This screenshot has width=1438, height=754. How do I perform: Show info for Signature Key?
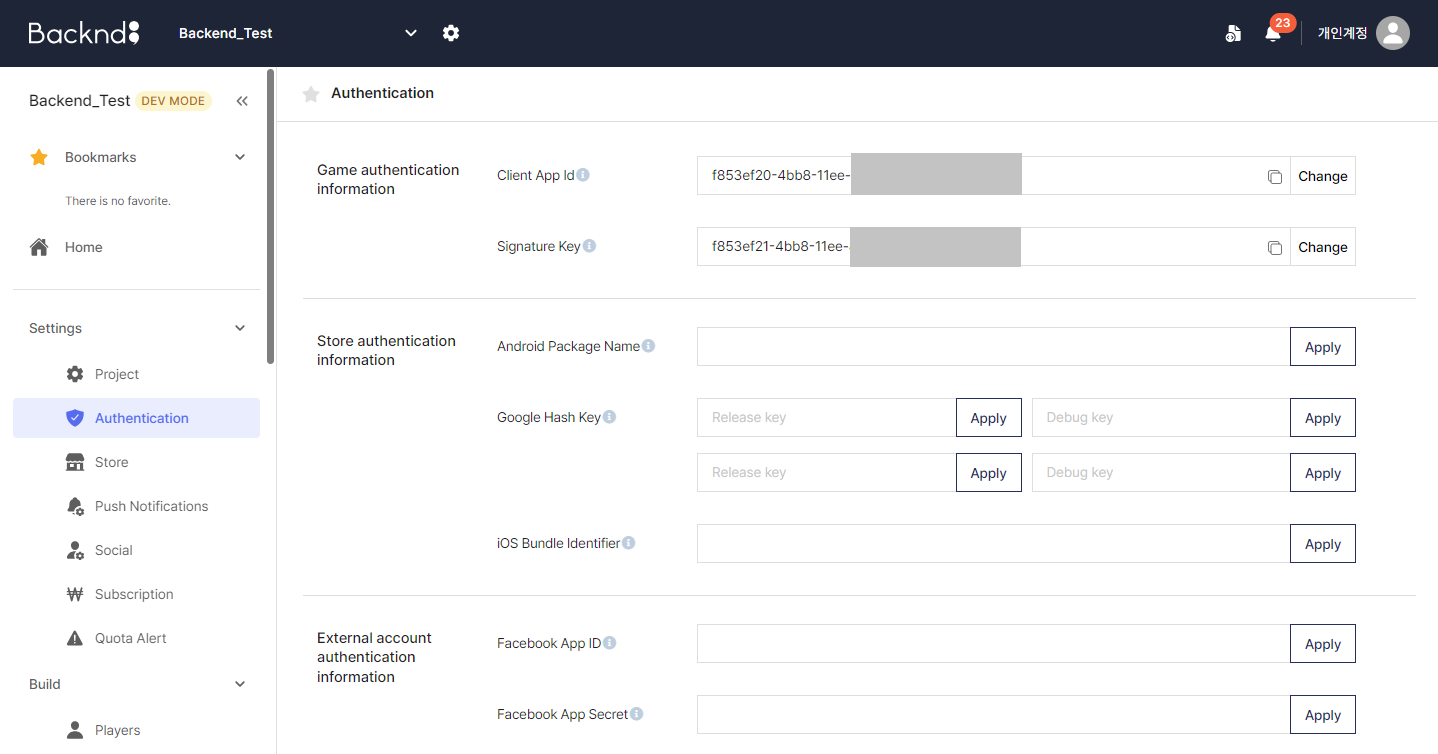(589, 246)
